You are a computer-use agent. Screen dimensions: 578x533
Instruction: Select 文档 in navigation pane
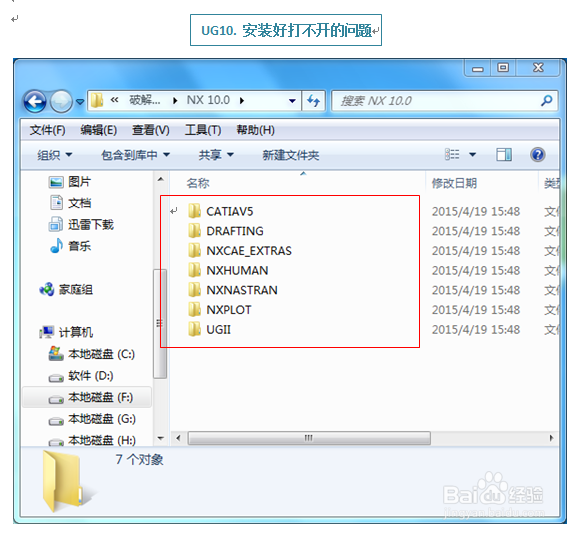point(70,203)
